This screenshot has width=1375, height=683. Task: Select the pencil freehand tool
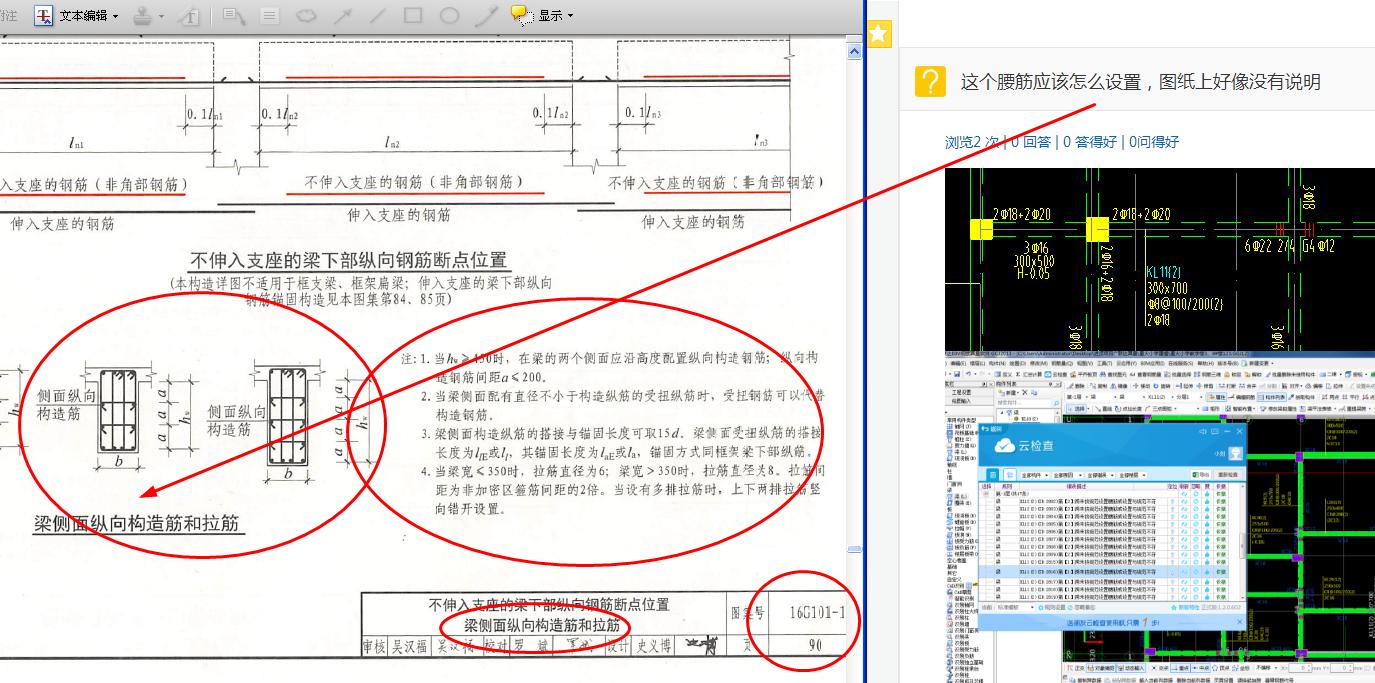[x=485, y=15]
